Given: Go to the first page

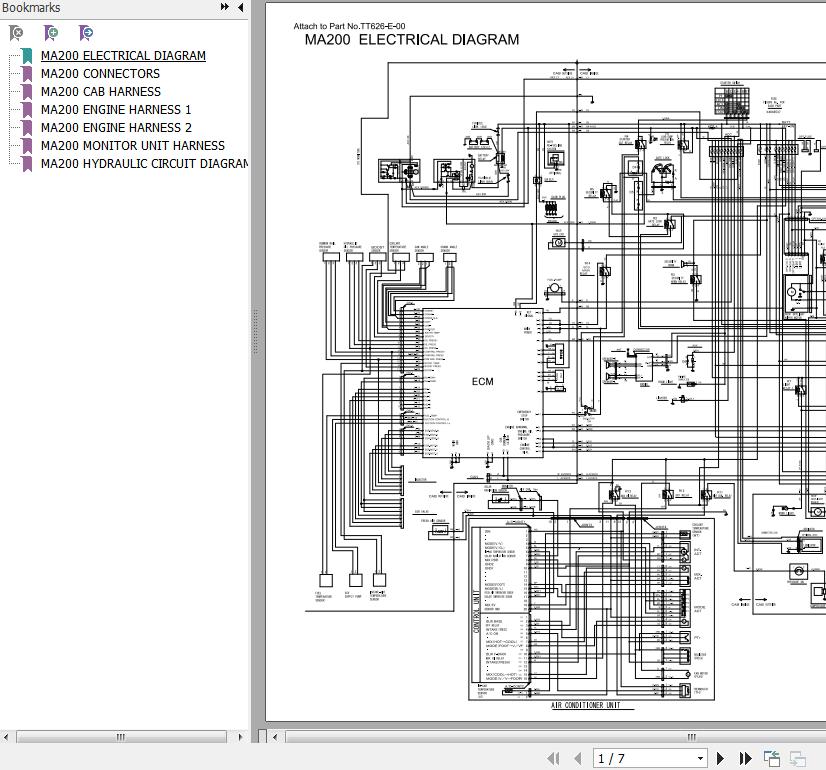Looking at the screenshot, I should [553, 758].
